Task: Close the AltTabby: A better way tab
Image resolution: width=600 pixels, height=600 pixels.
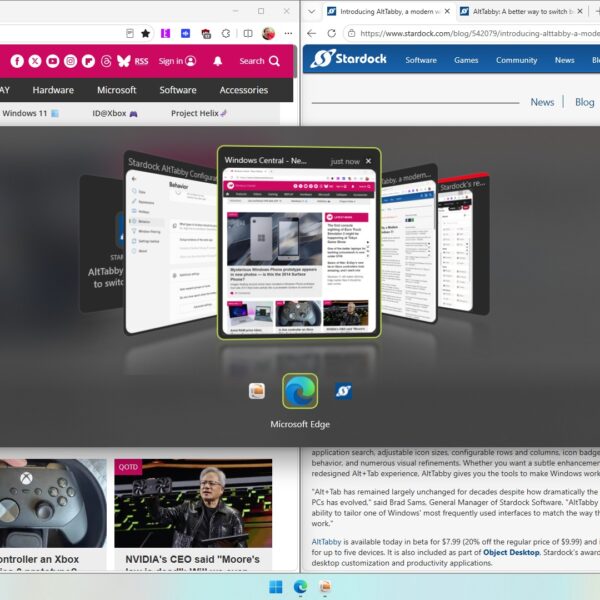Action: pyautogui.click(x=580, y=11)
